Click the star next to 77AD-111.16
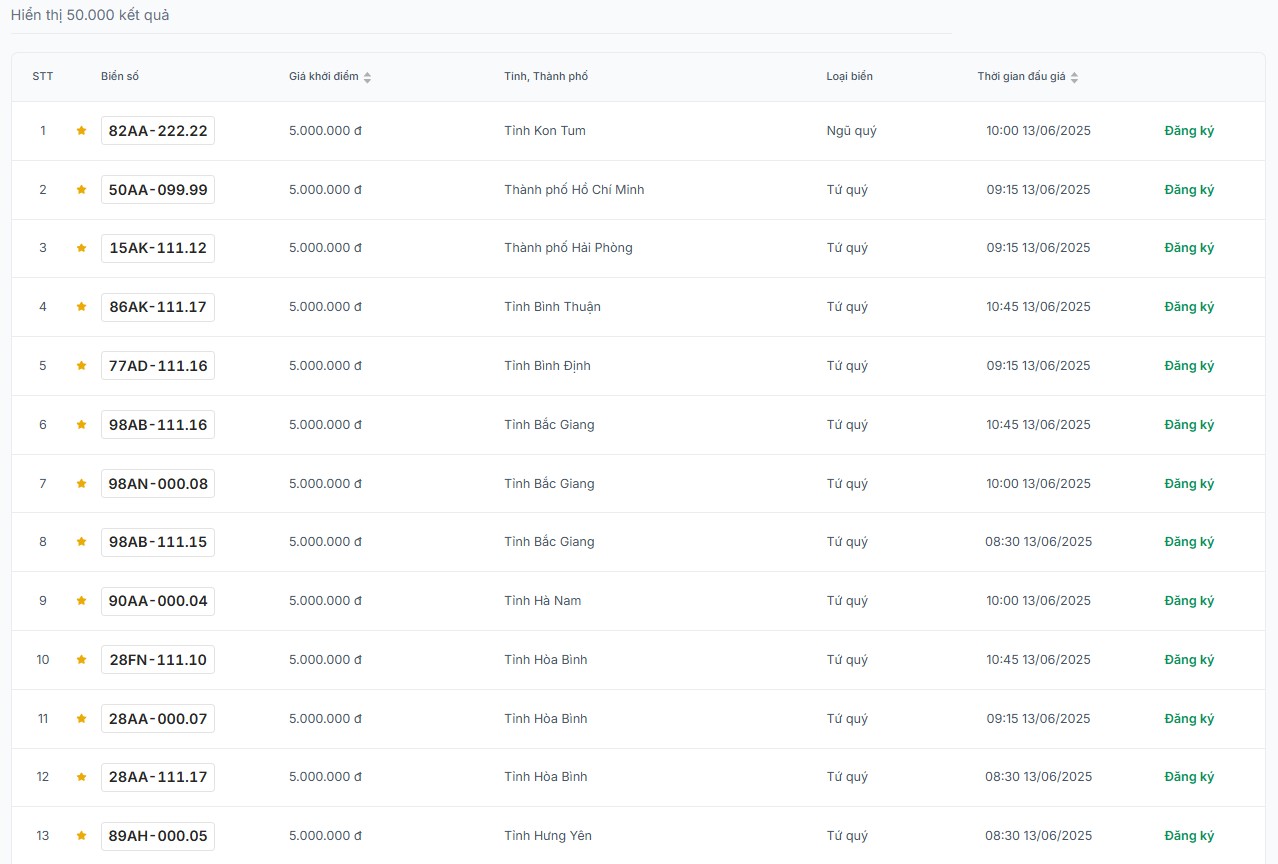This screenshot has height=864, width=1278. [x=82, y=366]
